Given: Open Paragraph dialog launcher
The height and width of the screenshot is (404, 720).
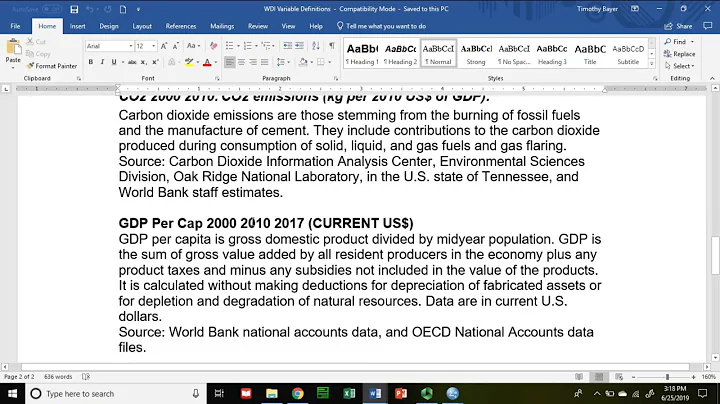Looking at the screenshot, I should (x=336, y=79).
